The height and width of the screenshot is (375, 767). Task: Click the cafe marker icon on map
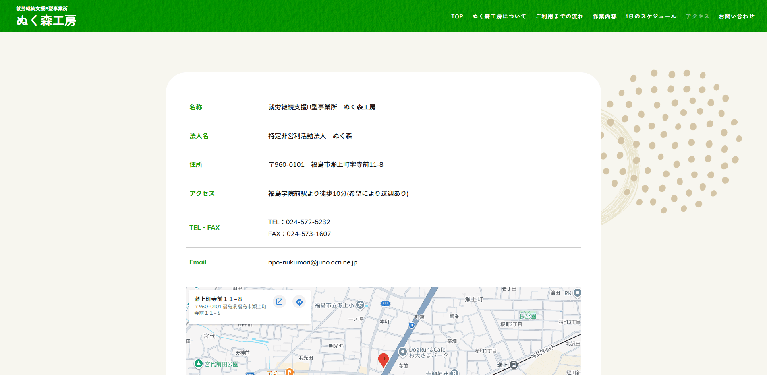click(403, 352)
